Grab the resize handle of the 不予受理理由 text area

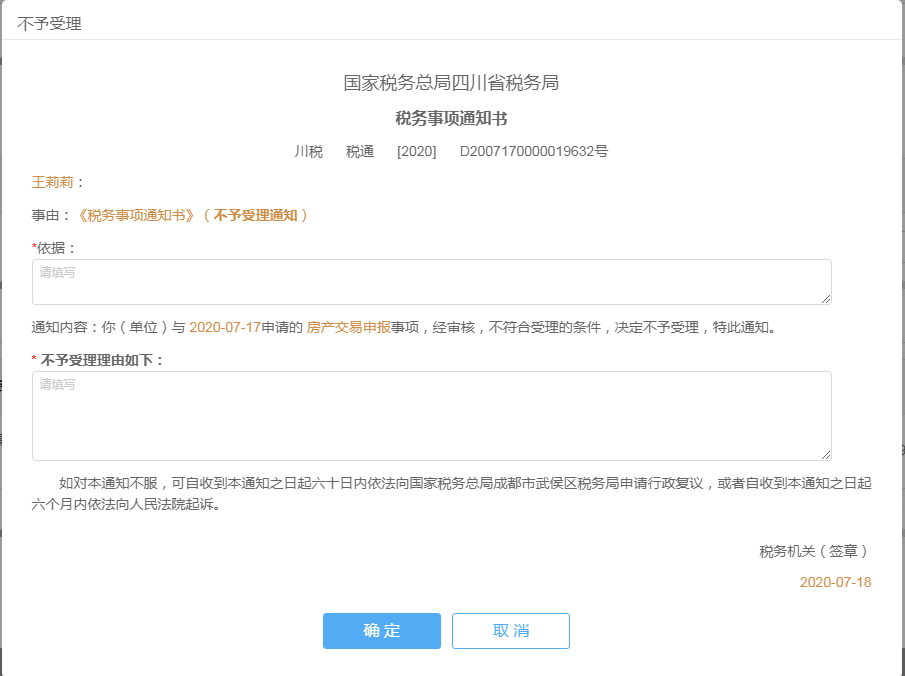pos(826,455)
